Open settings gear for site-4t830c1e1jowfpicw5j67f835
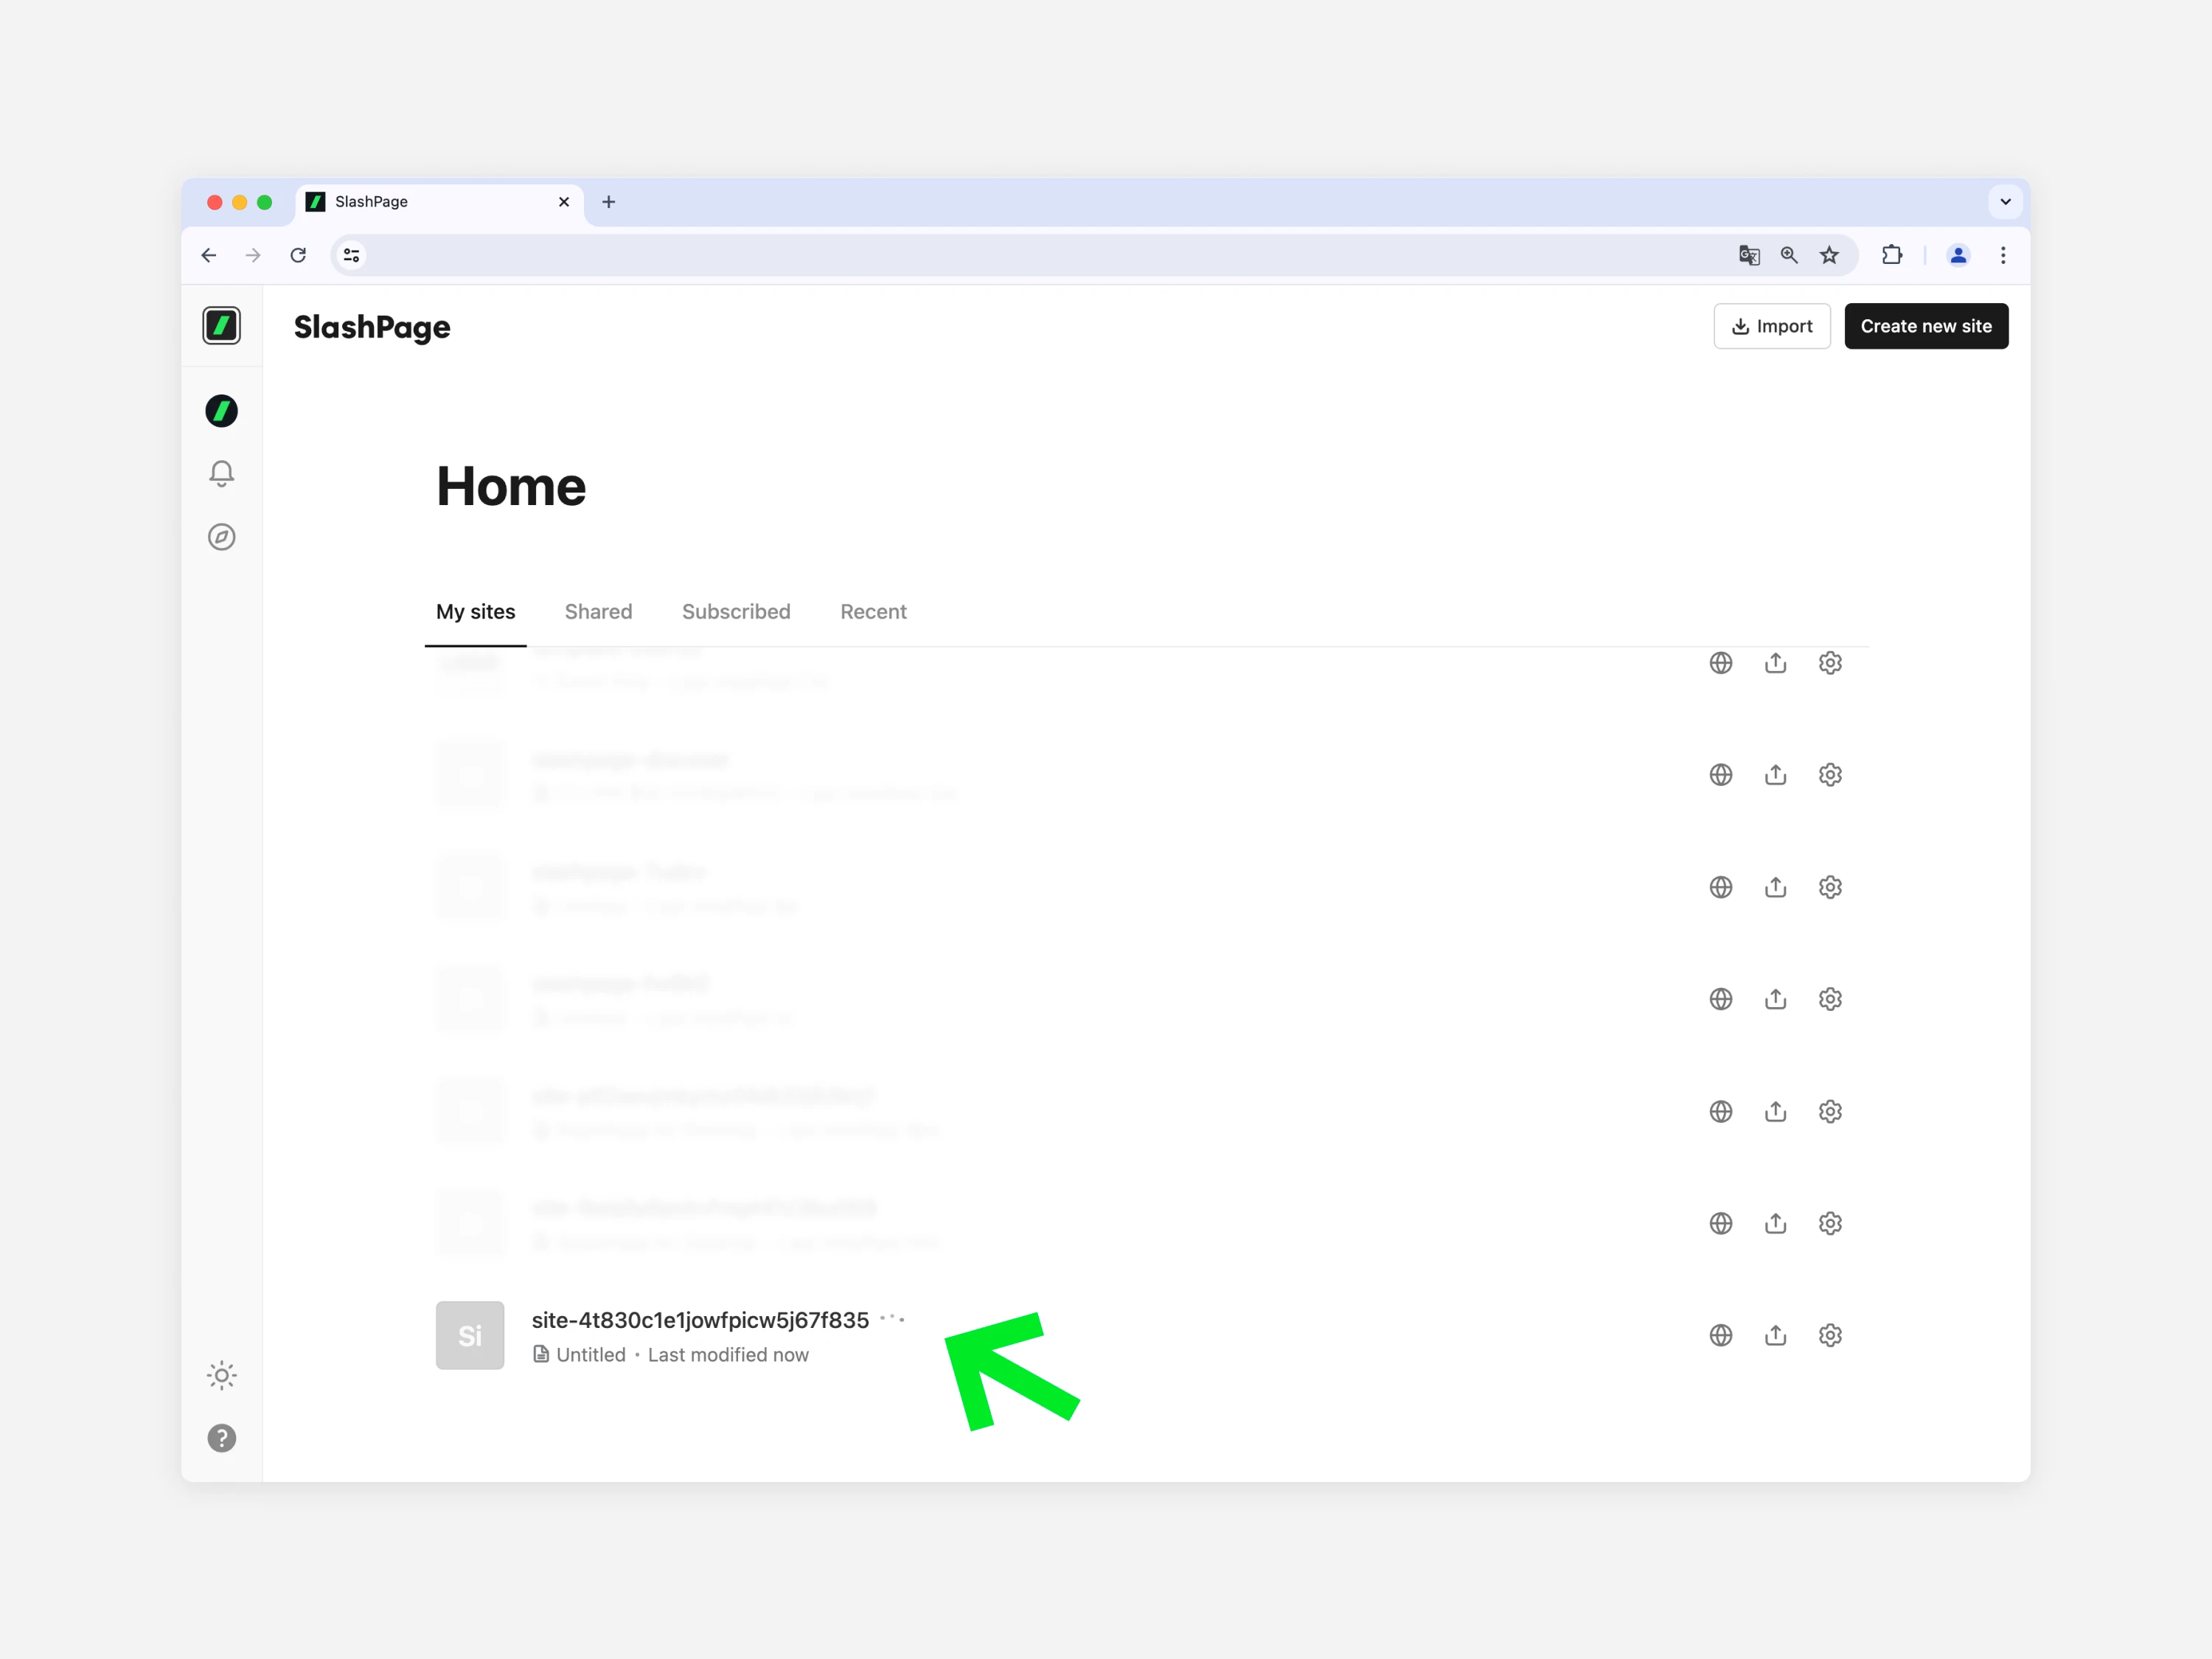Viewport: 2212px width, 1659px height. [1830, 1335]
